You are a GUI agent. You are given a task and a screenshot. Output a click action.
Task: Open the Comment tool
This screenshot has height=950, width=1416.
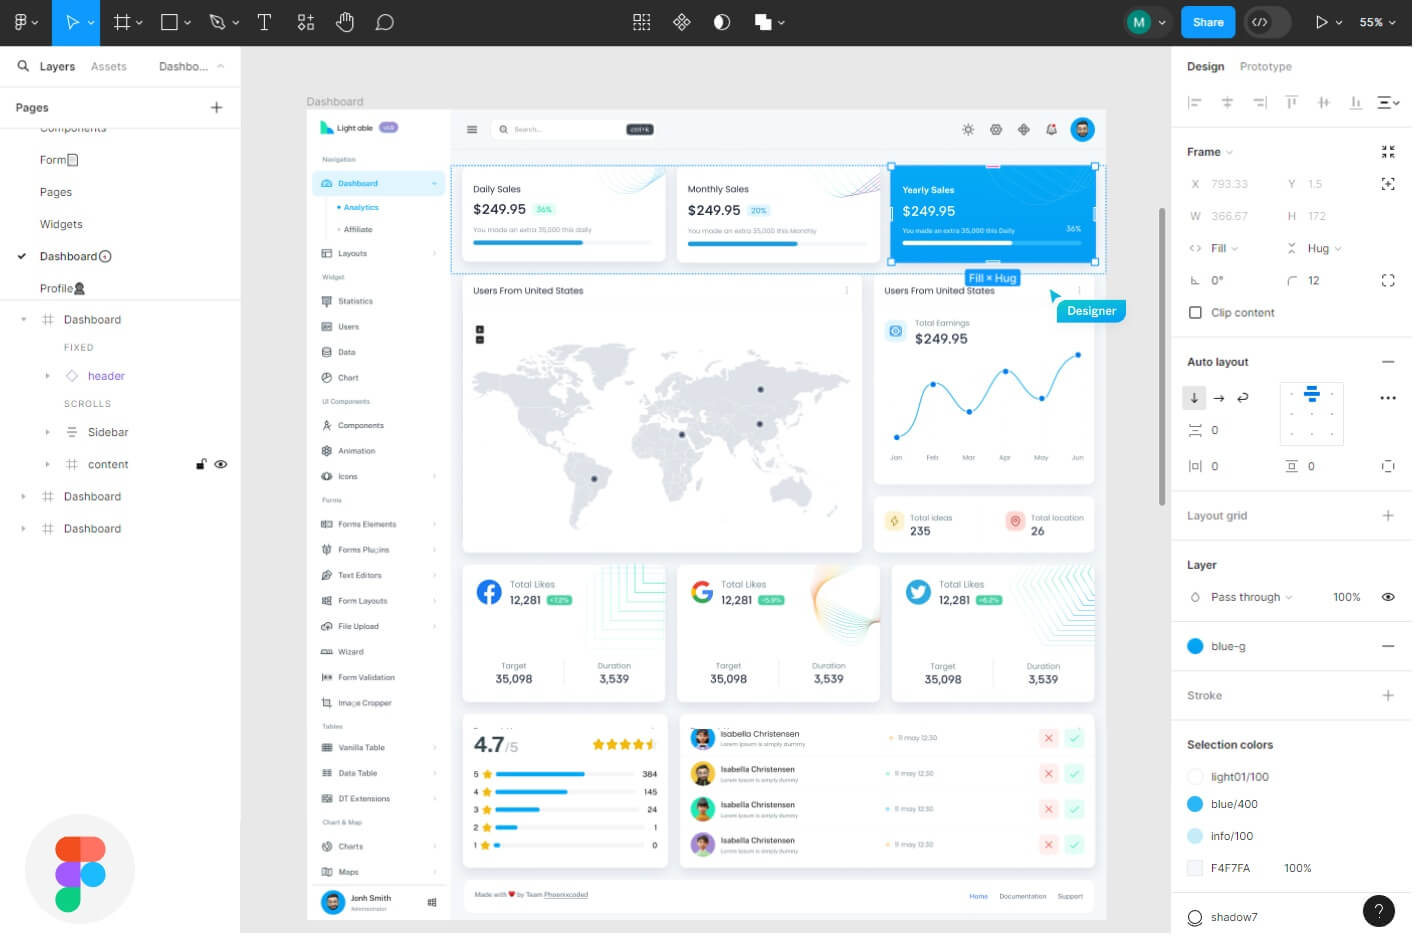[x=384, y=22]
